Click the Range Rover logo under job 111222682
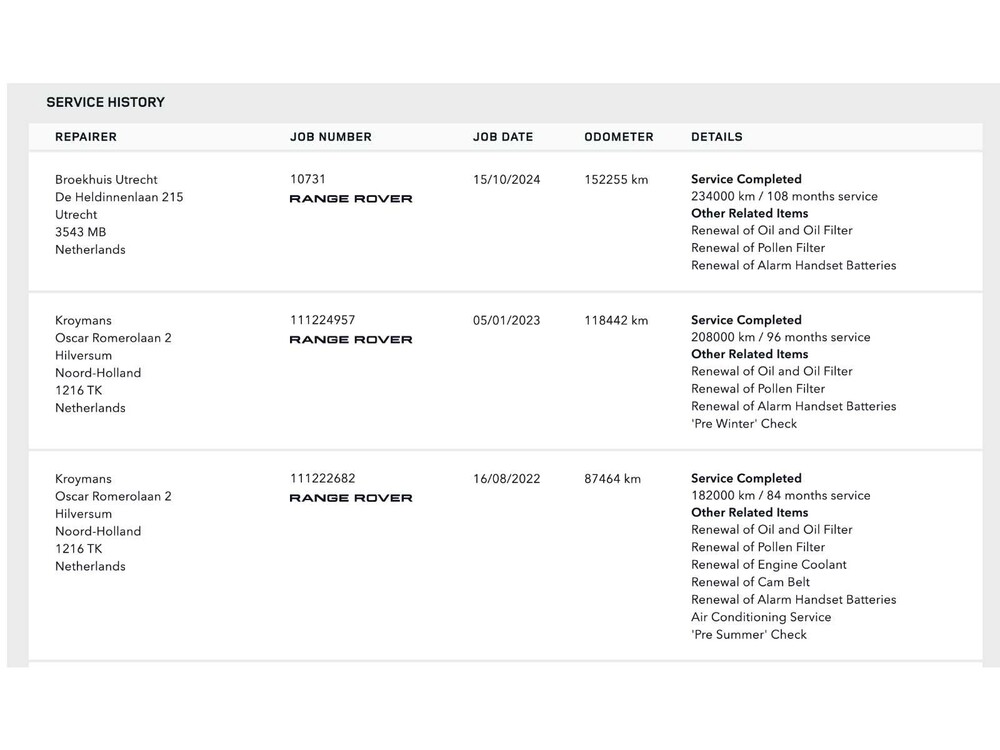Screen dimensions: 1000x750 (351, 498)
